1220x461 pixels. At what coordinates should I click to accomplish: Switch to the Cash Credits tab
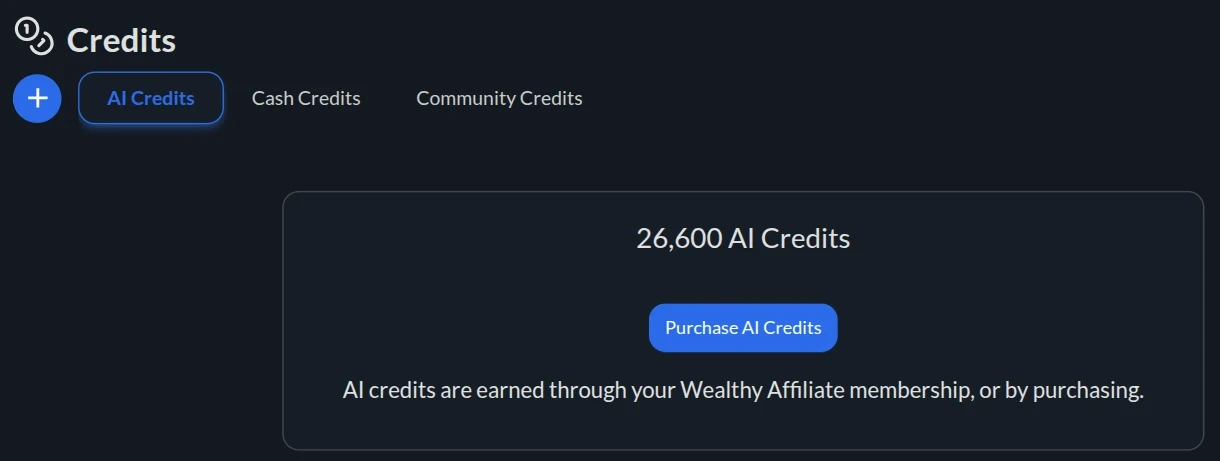(x=306, y=98)
